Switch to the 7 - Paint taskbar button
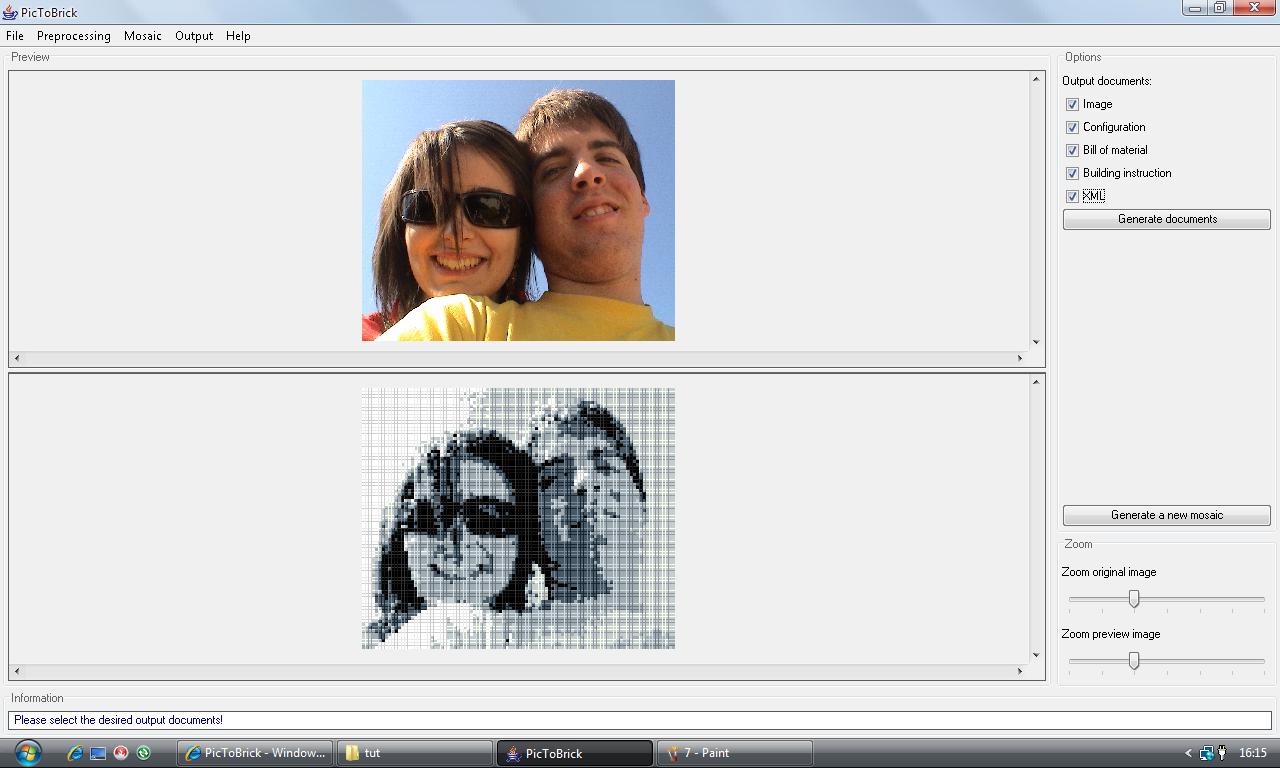 734,753
